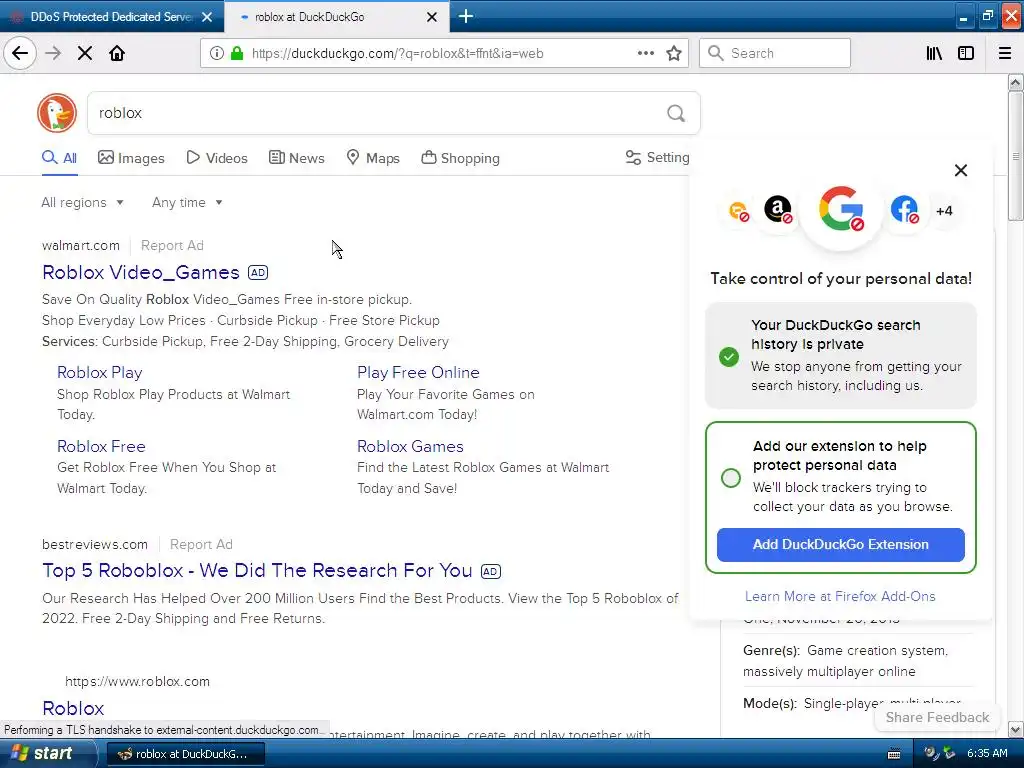Click the walmart.com ad domain text
This screenshot has width=1024, height=768.
coord(81,246)
